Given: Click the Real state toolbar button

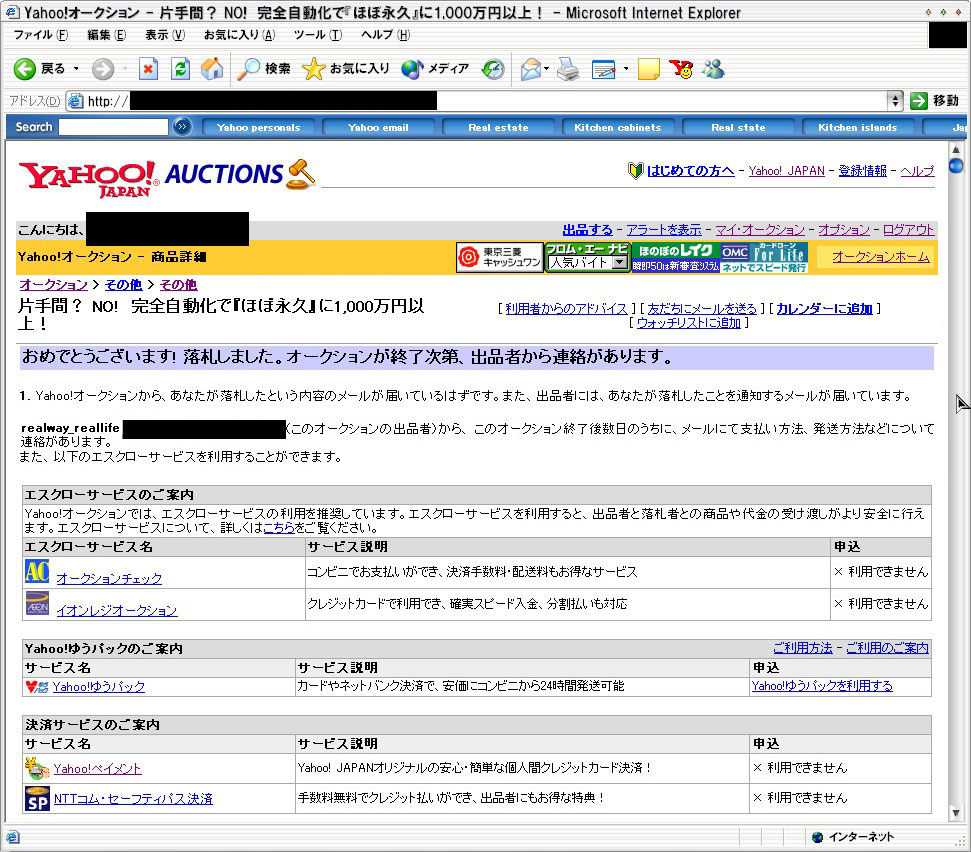Looking at the screenshot, I should tap(738, 127).
